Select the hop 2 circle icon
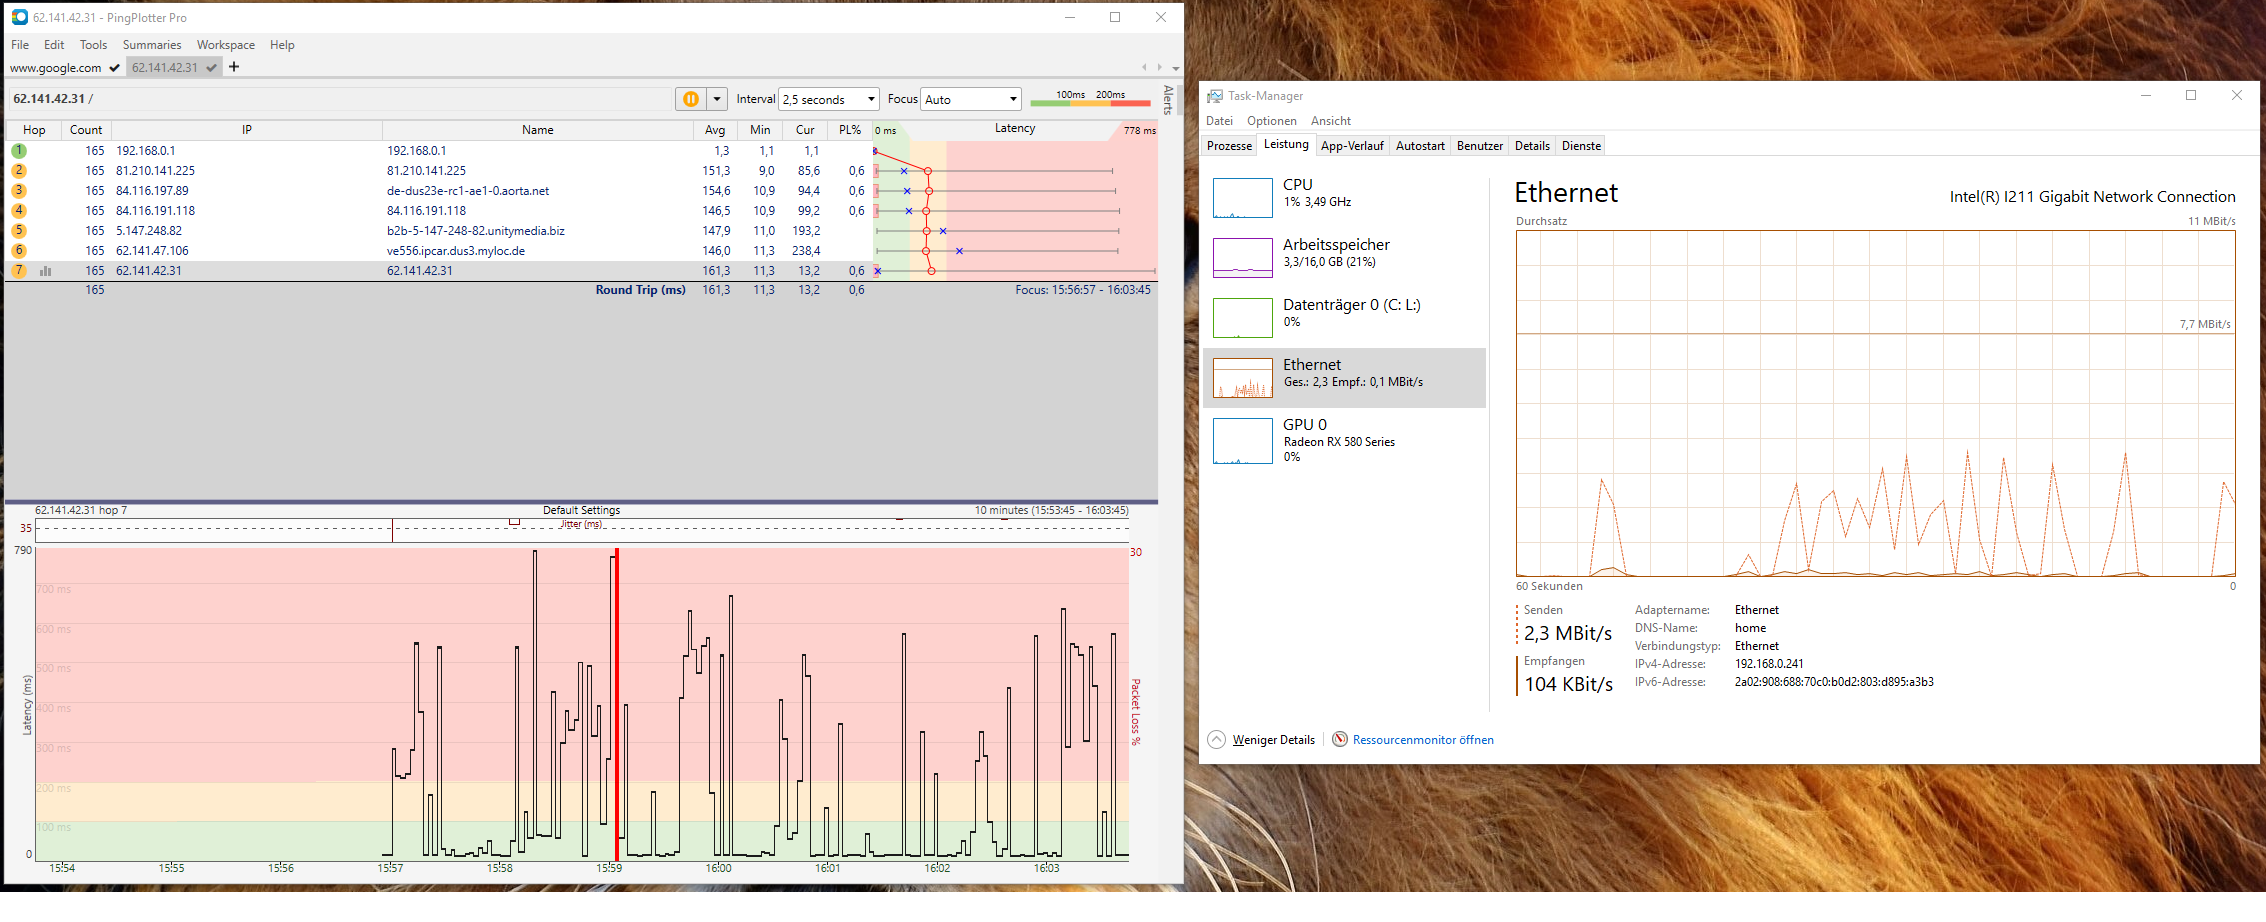Screen dimensions: 2266x922 (19, 171)
